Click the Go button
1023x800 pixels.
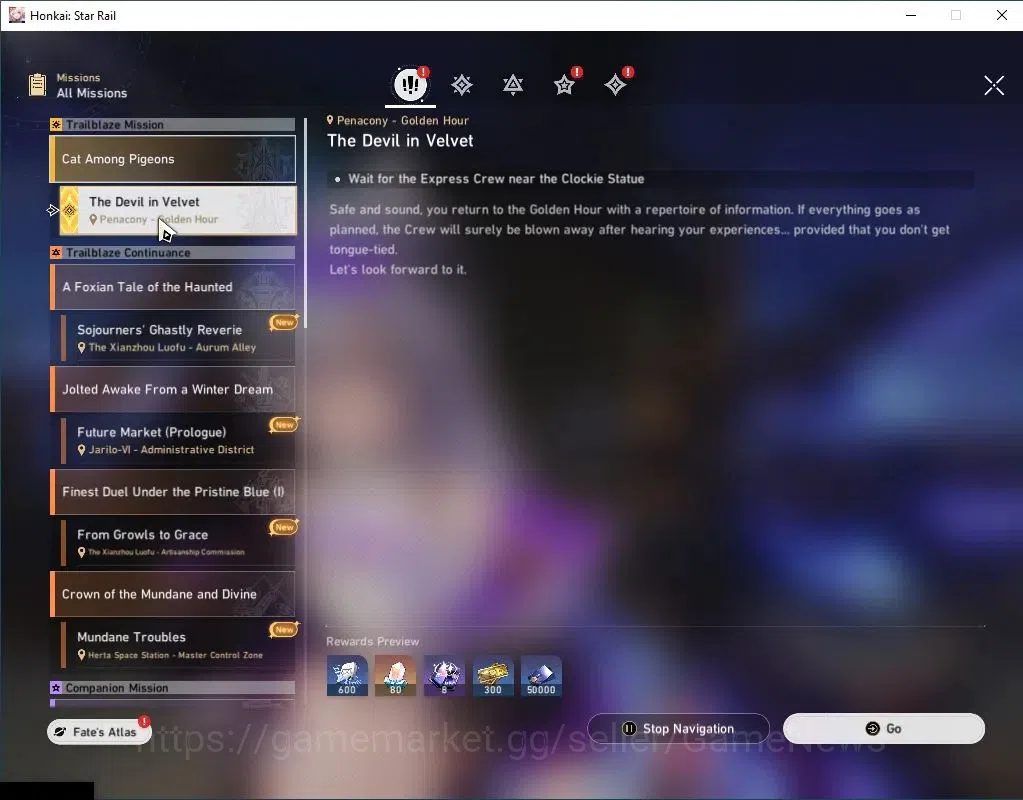[x=883, y=728]
